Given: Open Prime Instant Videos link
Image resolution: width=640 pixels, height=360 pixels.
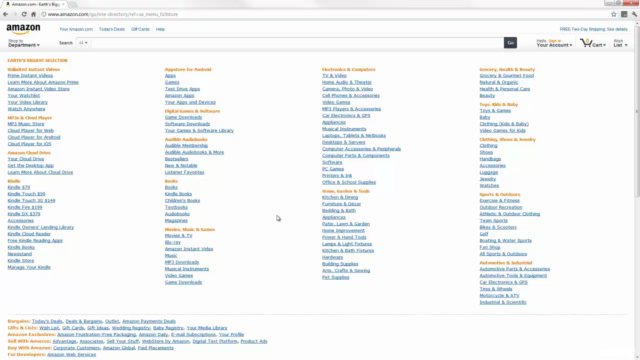Looking at the screenshot, I should [30, 76].
